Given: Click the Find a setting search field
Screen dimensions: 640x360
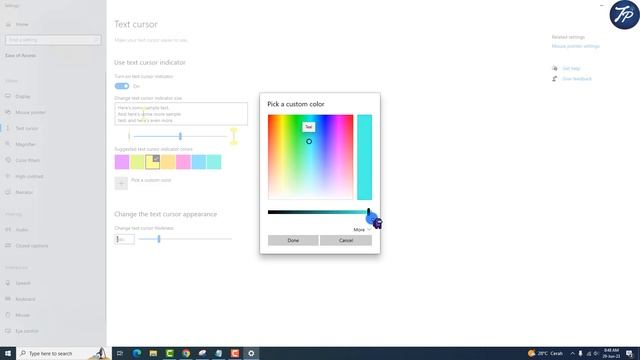Looking at the screenshot, I should click(53, 40).
